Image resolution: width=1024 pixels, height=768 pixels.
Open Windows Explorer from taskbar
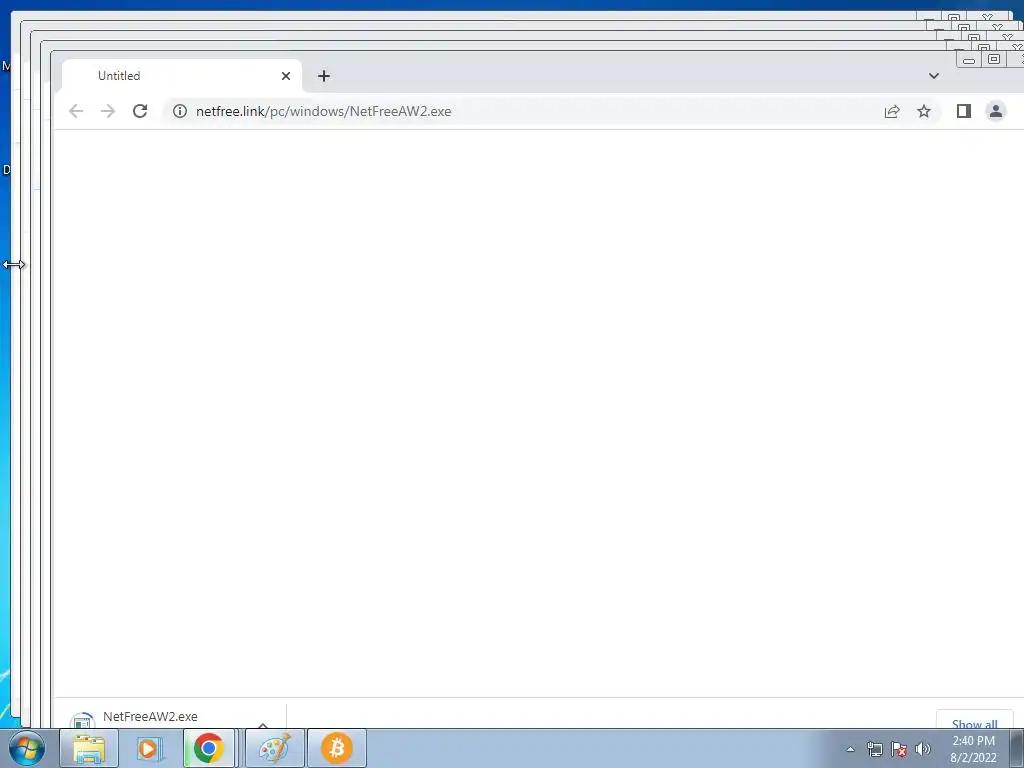click(89, 748)
